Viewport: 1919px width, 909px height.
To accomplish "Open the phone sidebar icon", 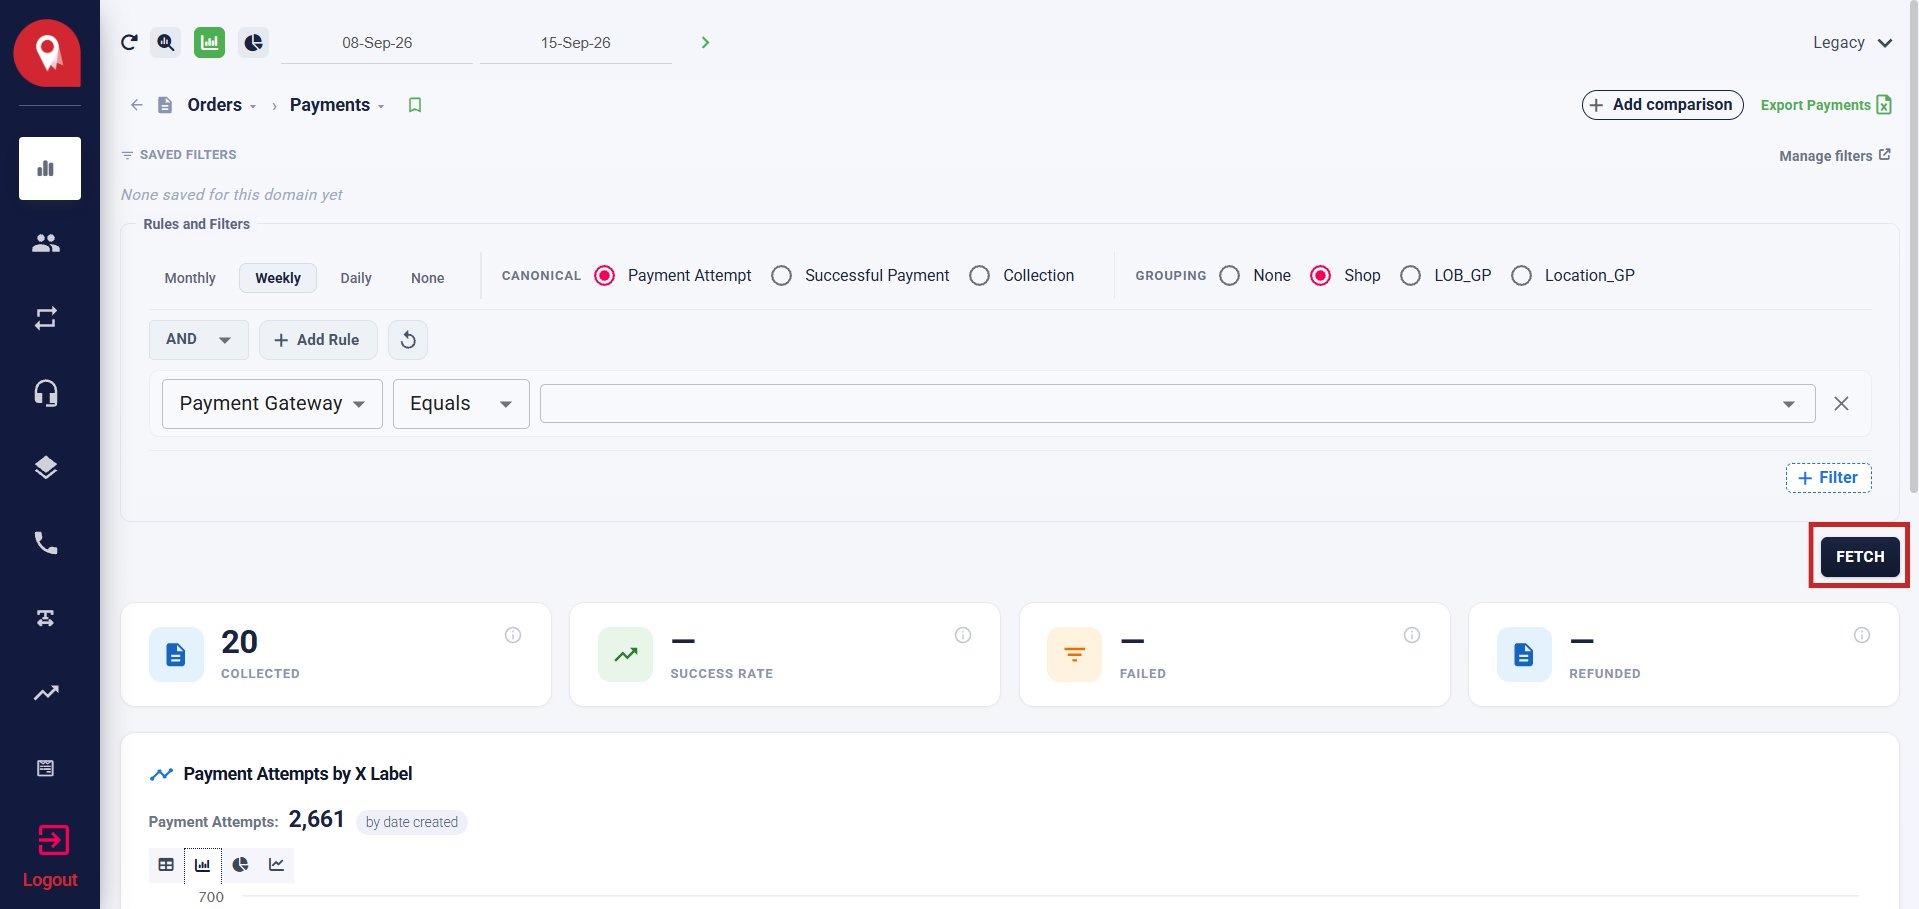I will click(46, 543).
